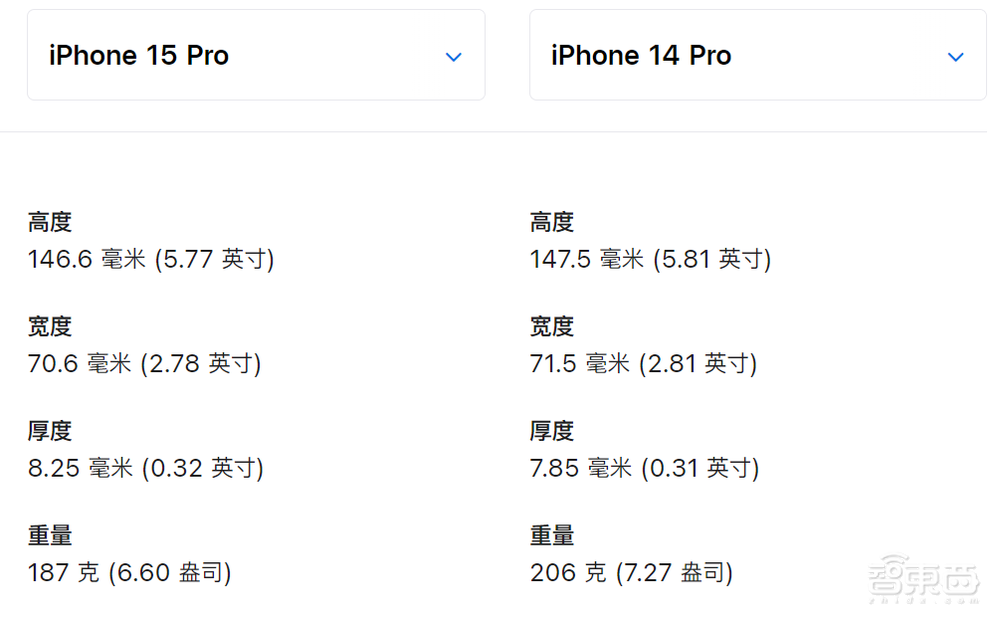Select the iPhone 15 Pro selector field
Viewport: 1000px width, 623px height.
tap(256, 55)
